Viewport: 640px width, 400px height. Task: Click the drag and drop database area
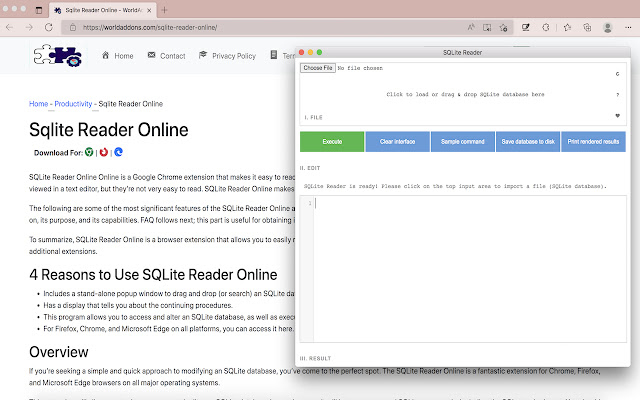pos(465,94)
